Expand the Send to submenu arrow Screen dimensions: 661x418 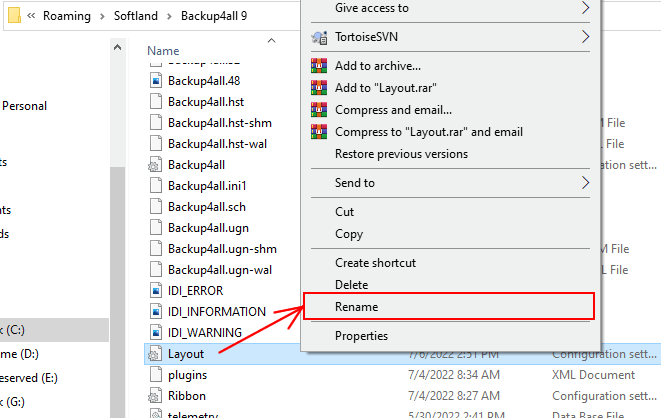pyautogui.click(x=586, y=183)
